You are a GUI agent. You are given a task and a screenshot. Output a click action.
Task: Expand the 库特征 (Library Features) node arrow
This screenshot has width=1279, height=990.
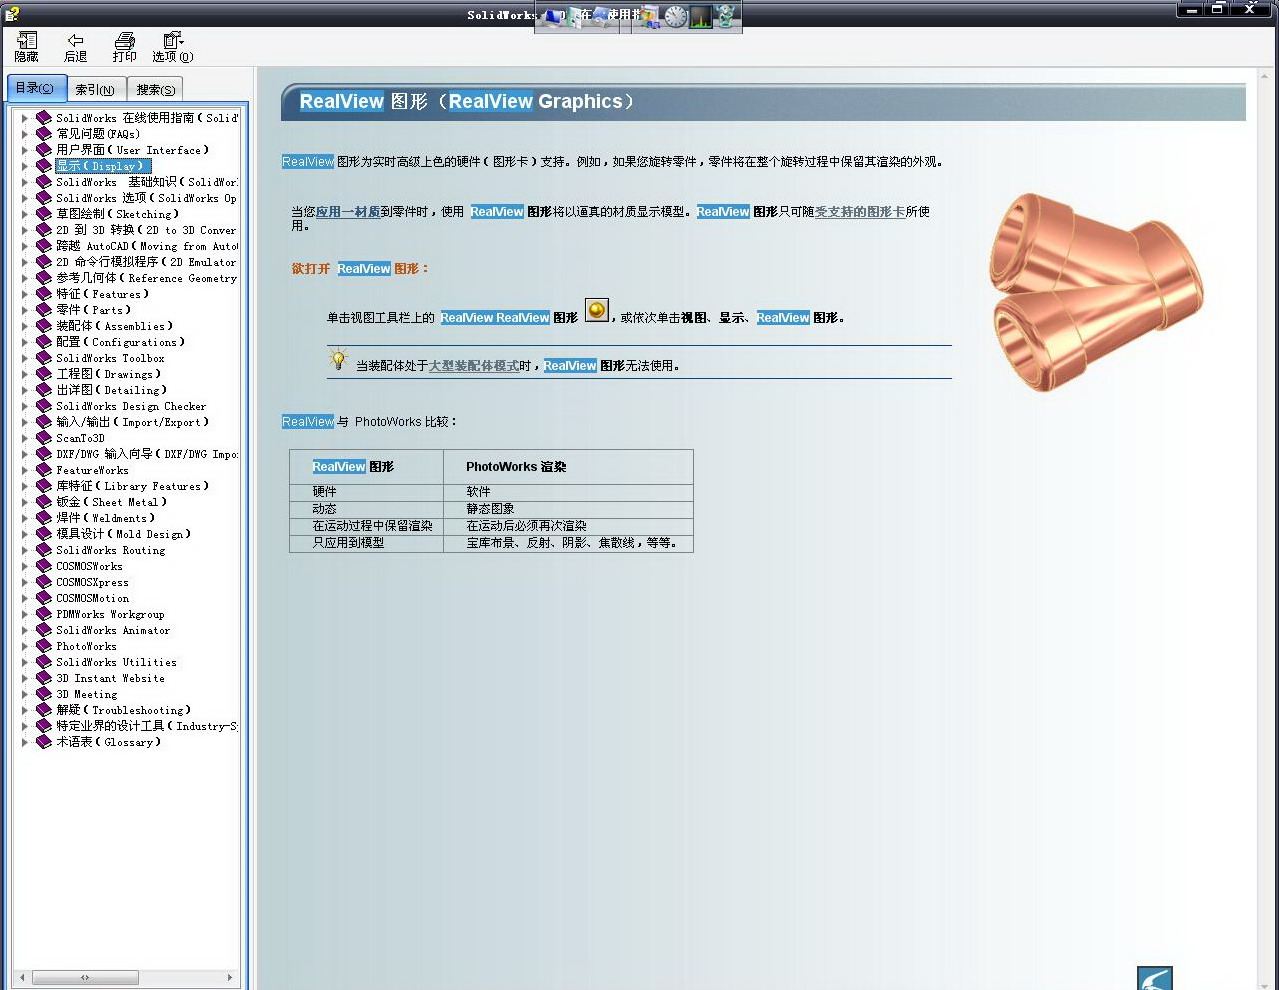[x=25, y=486]
